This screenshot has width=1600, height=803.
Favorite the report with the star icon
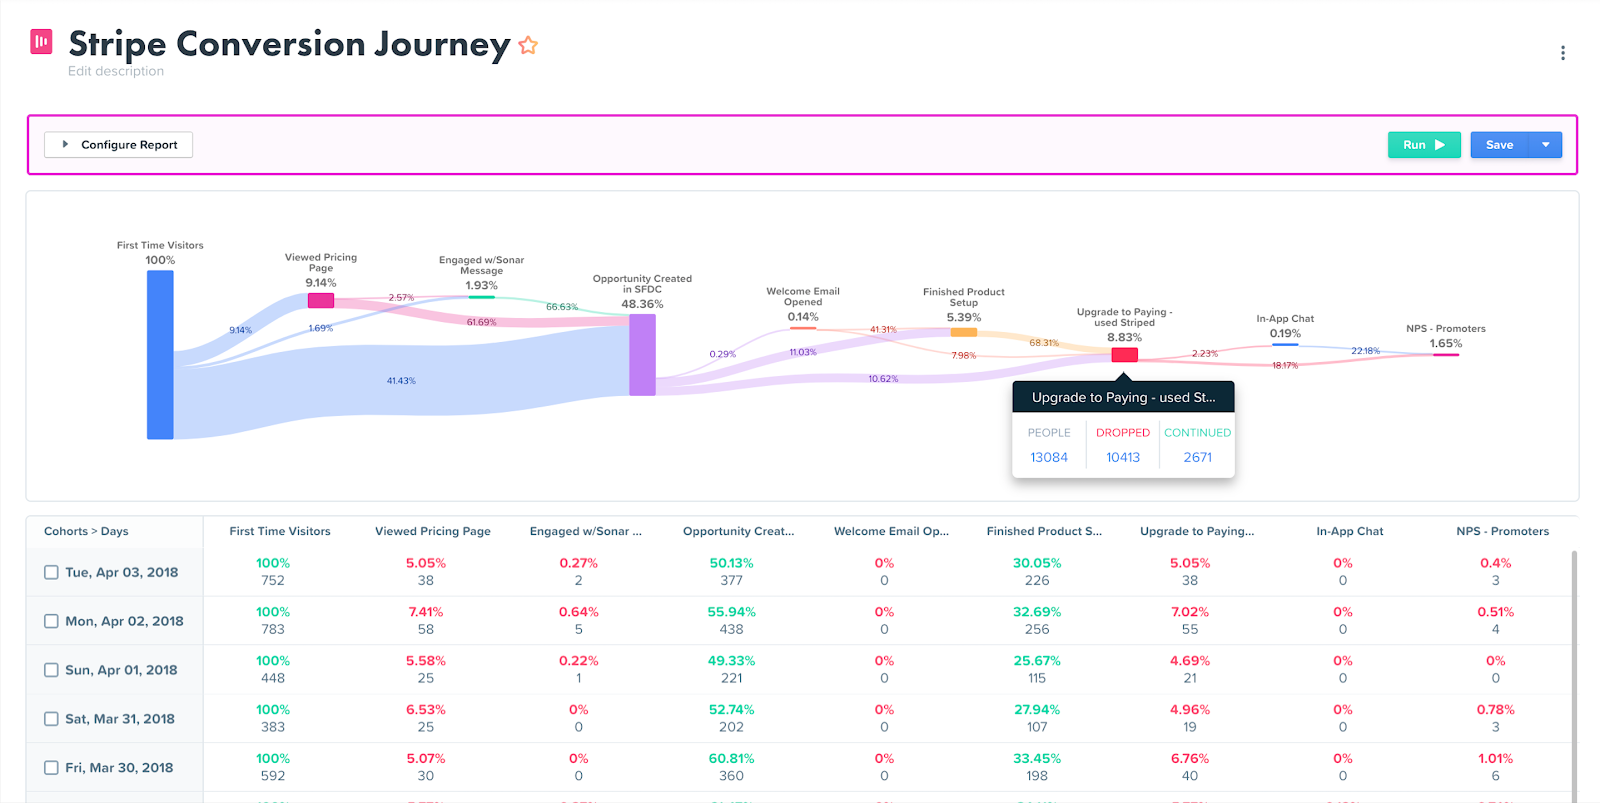(x=528, y=45)
